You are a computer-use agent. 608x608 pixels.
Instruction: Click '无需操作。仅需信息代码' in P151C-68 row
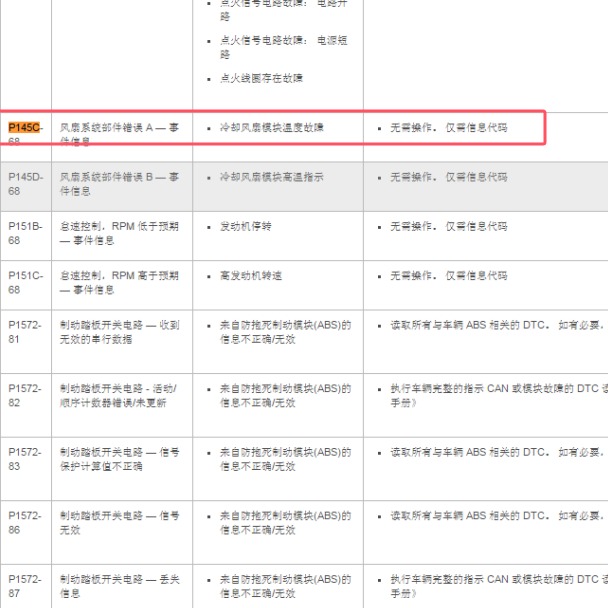click(x=449, y=276)
